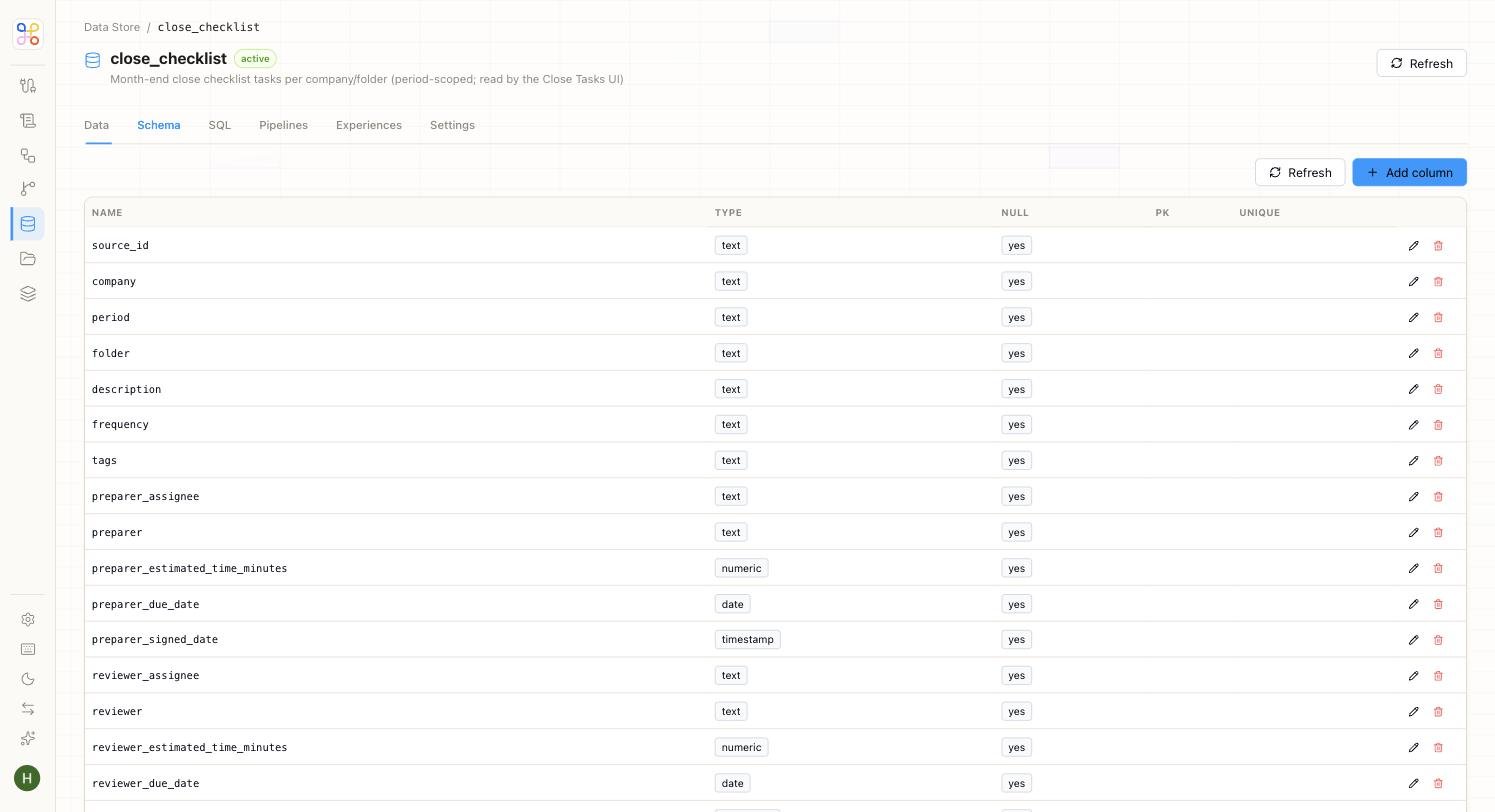Click the yes null value for company
The image size is (1495, 812).
(x=1016, y=281)
